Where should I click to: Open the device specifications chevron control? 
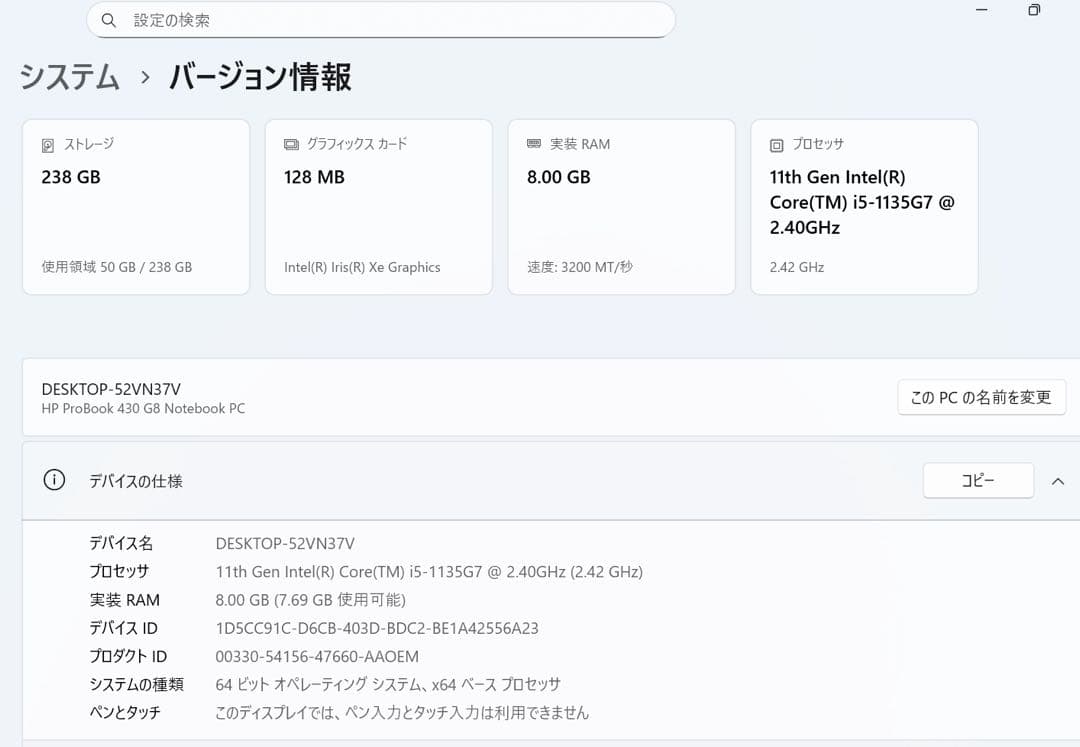click(x=1058, y=481)
